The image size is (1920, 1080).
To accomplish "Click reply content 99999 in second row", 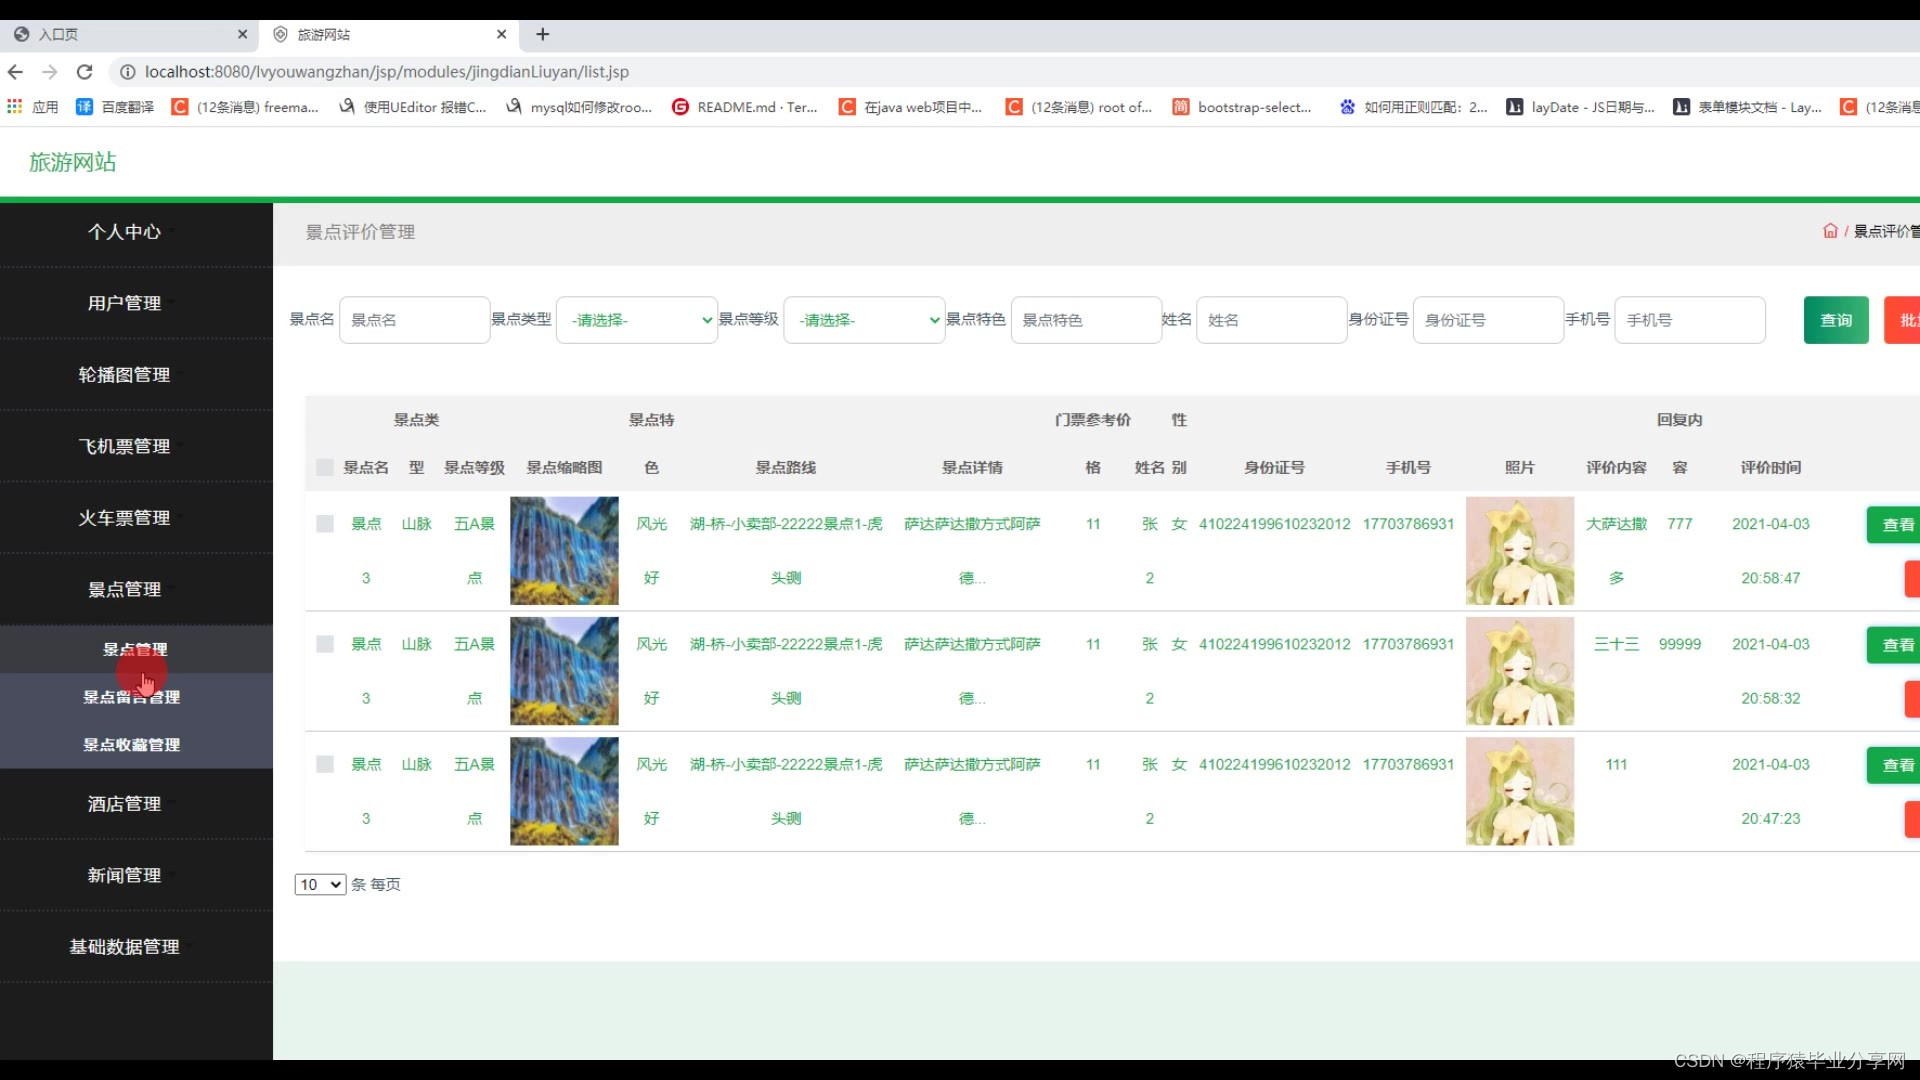I will [x=1680, y=644].
